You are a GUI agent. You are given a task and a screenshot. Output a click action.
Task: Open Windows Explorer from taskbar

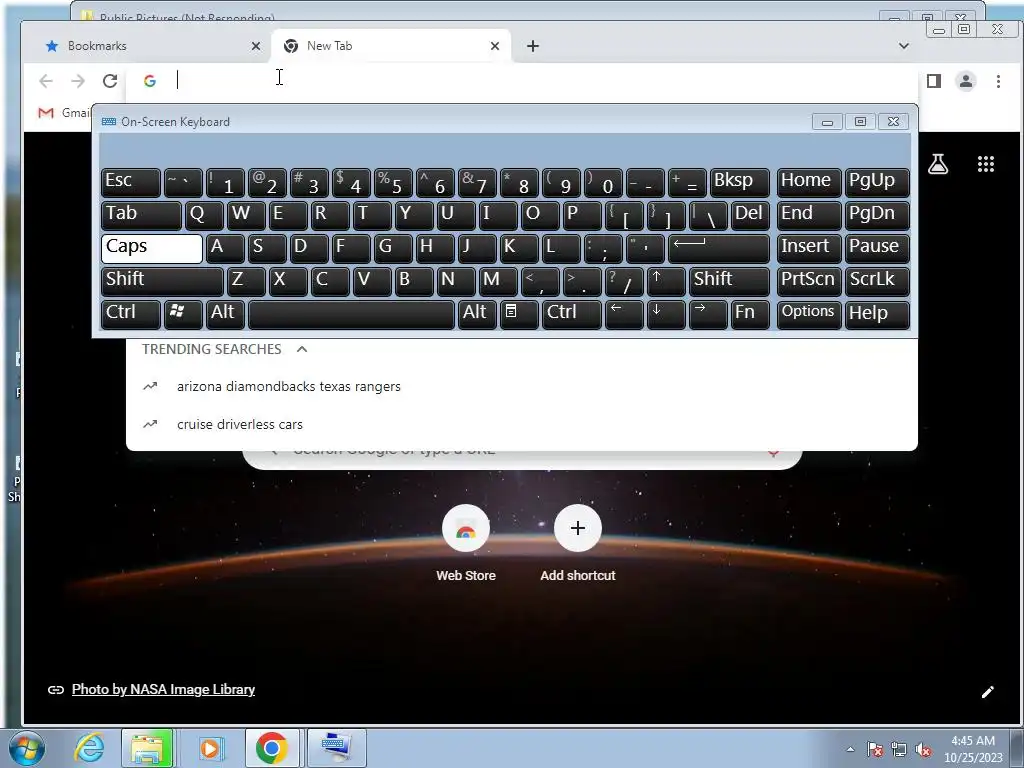tap(148, 748)
